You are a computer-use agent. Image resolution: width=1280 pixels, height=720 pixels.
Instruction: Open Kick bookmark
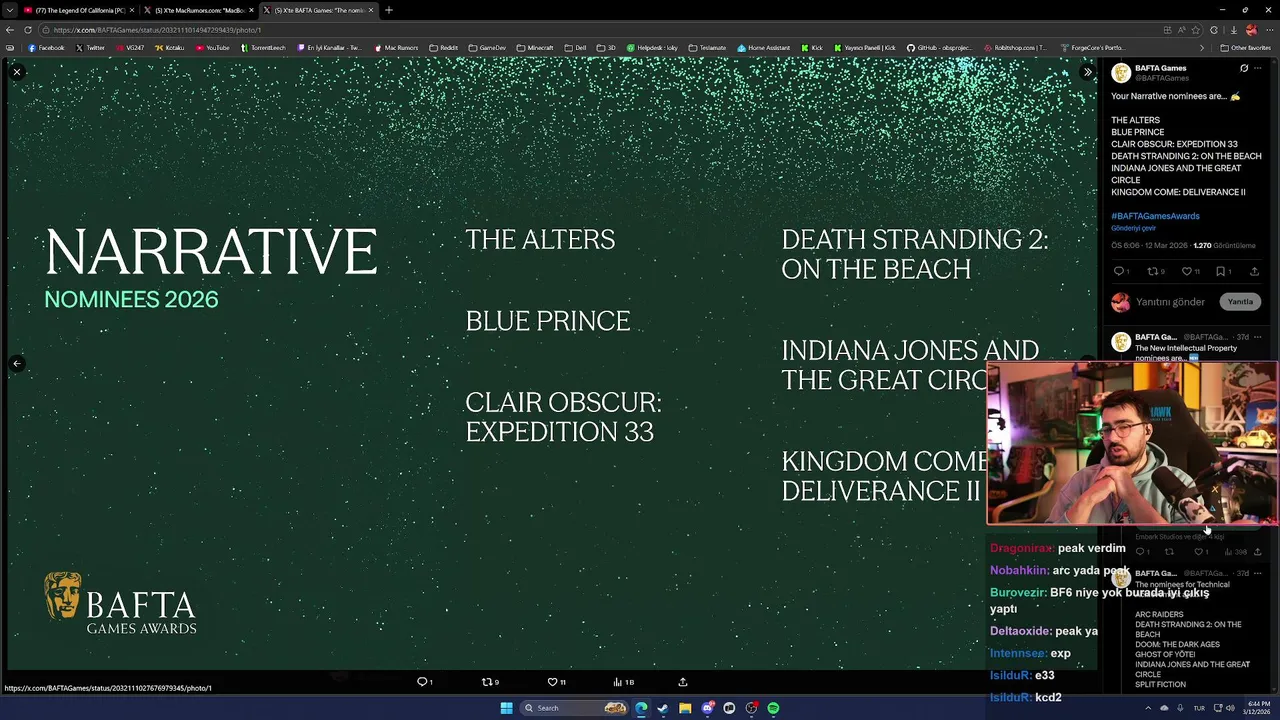pyautogui.click(x=811, y=48)
